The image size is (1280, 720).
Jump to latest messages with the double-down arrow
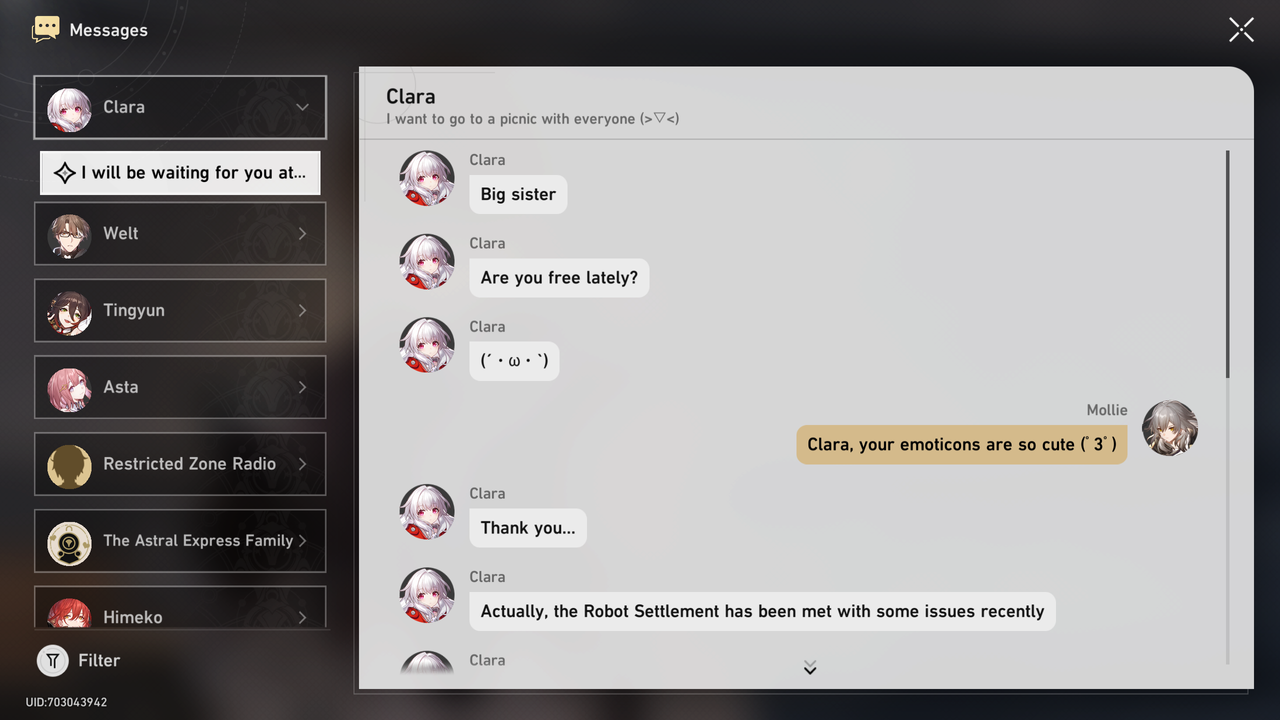click(x=810, y=668)
